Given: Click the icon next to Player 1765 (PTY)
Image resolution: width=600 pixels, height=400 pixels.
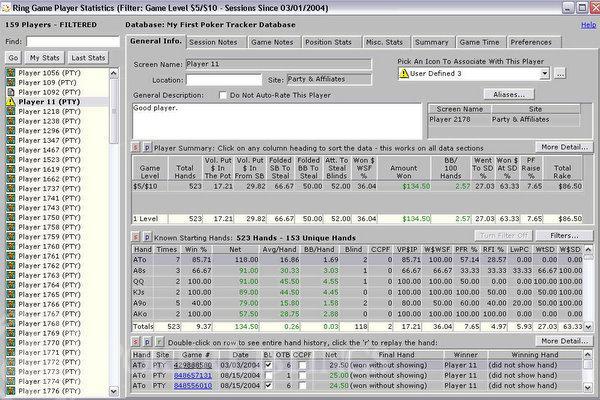Looking at the screenshot, I should click(11, 294).
